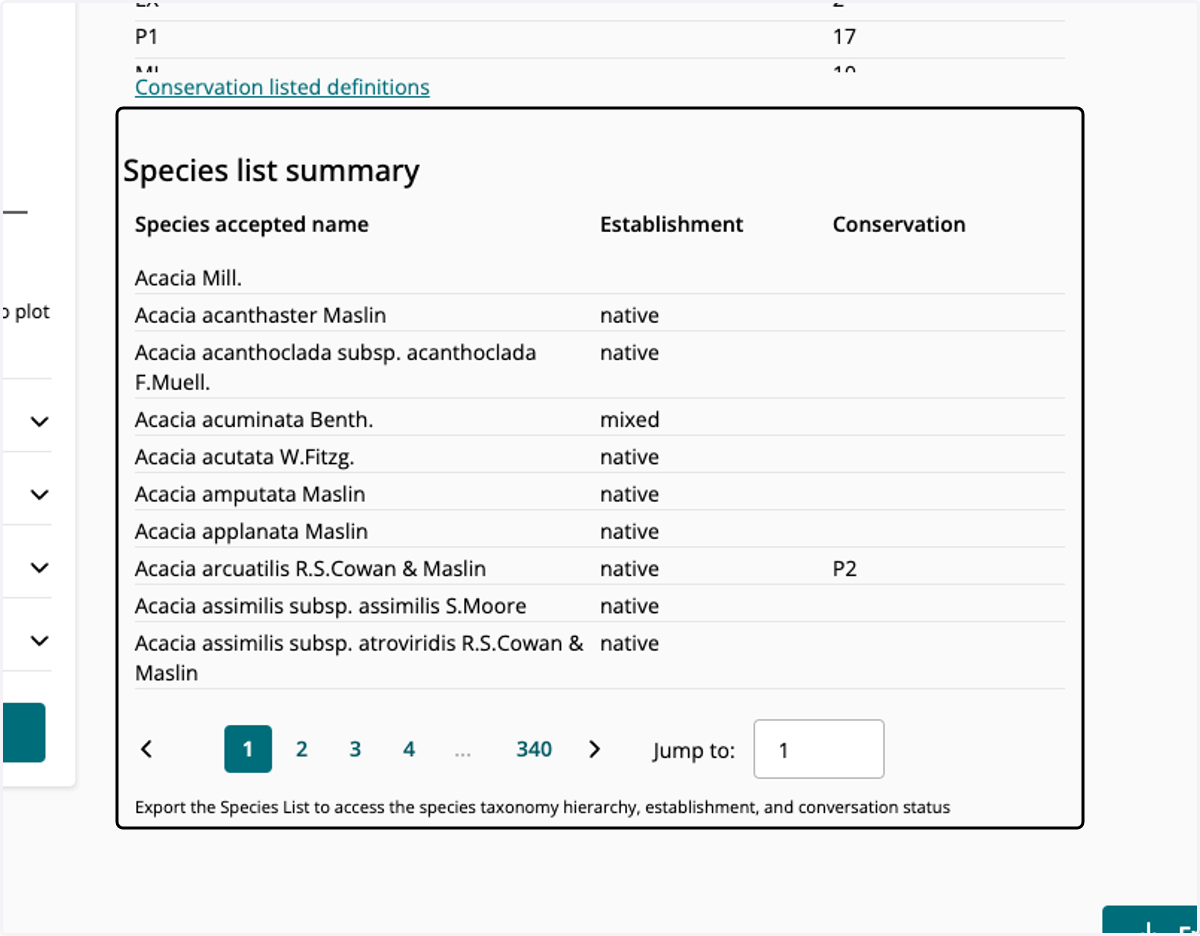The height and width of the screenshot is (936, 1200).
Task: Select Acacia amputata Maslin row
Action: (x=600, y=494)
